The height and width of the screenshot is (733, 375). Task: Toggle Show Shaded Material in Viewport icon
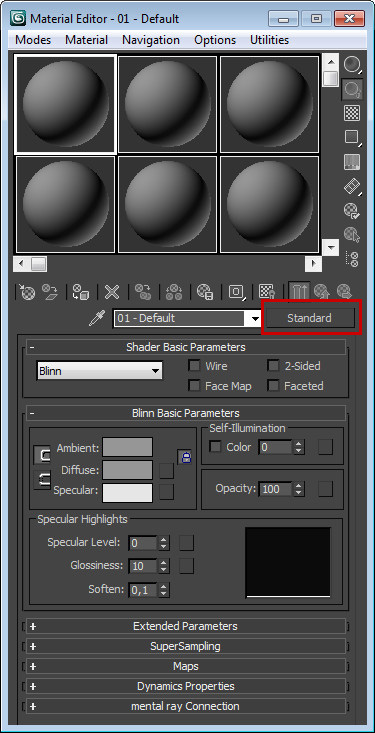[267, 292]
